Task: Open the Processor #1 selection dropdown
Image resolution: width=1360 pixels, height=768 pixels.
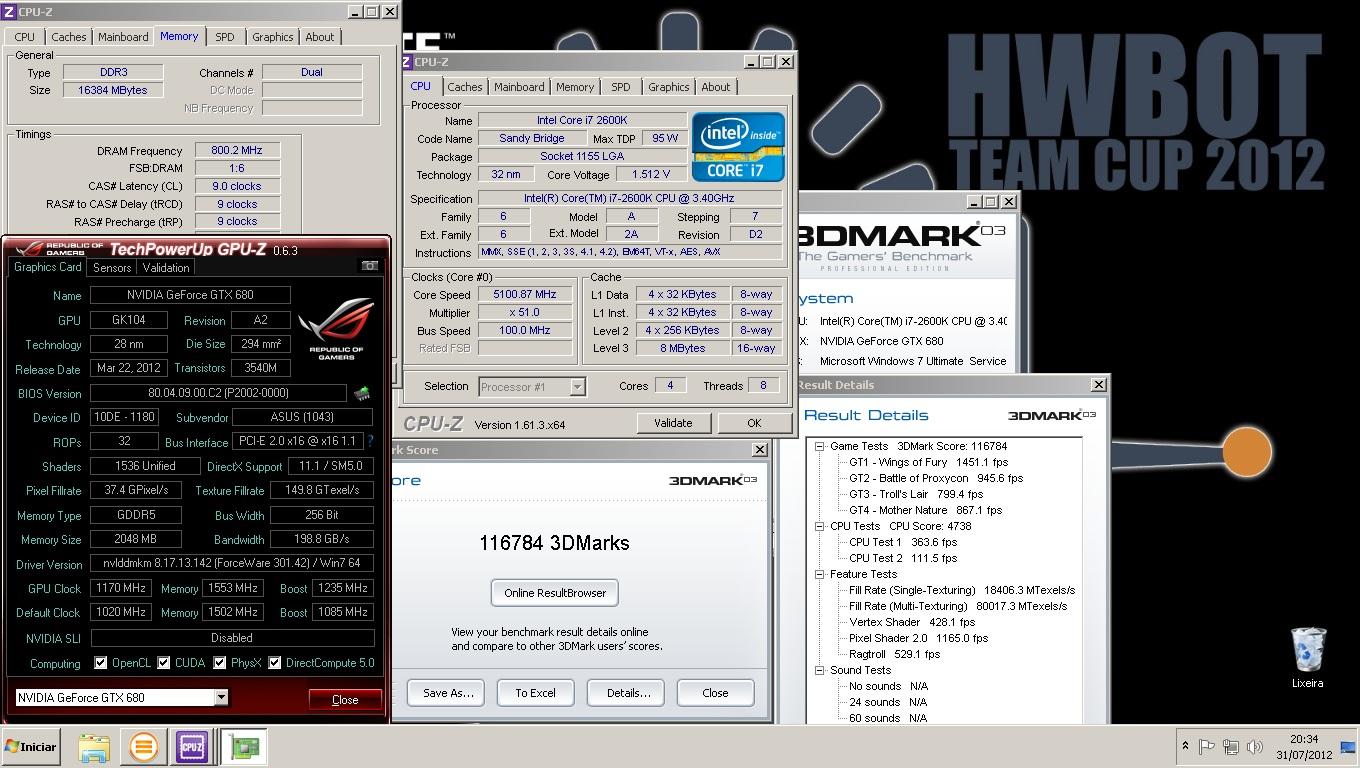Action: point(577,386)
